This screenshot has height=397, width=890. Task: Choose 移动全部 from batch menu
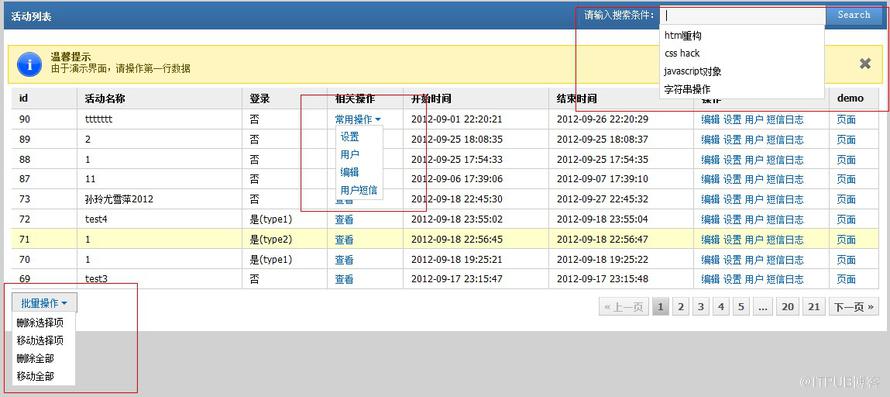pos(36,376)
